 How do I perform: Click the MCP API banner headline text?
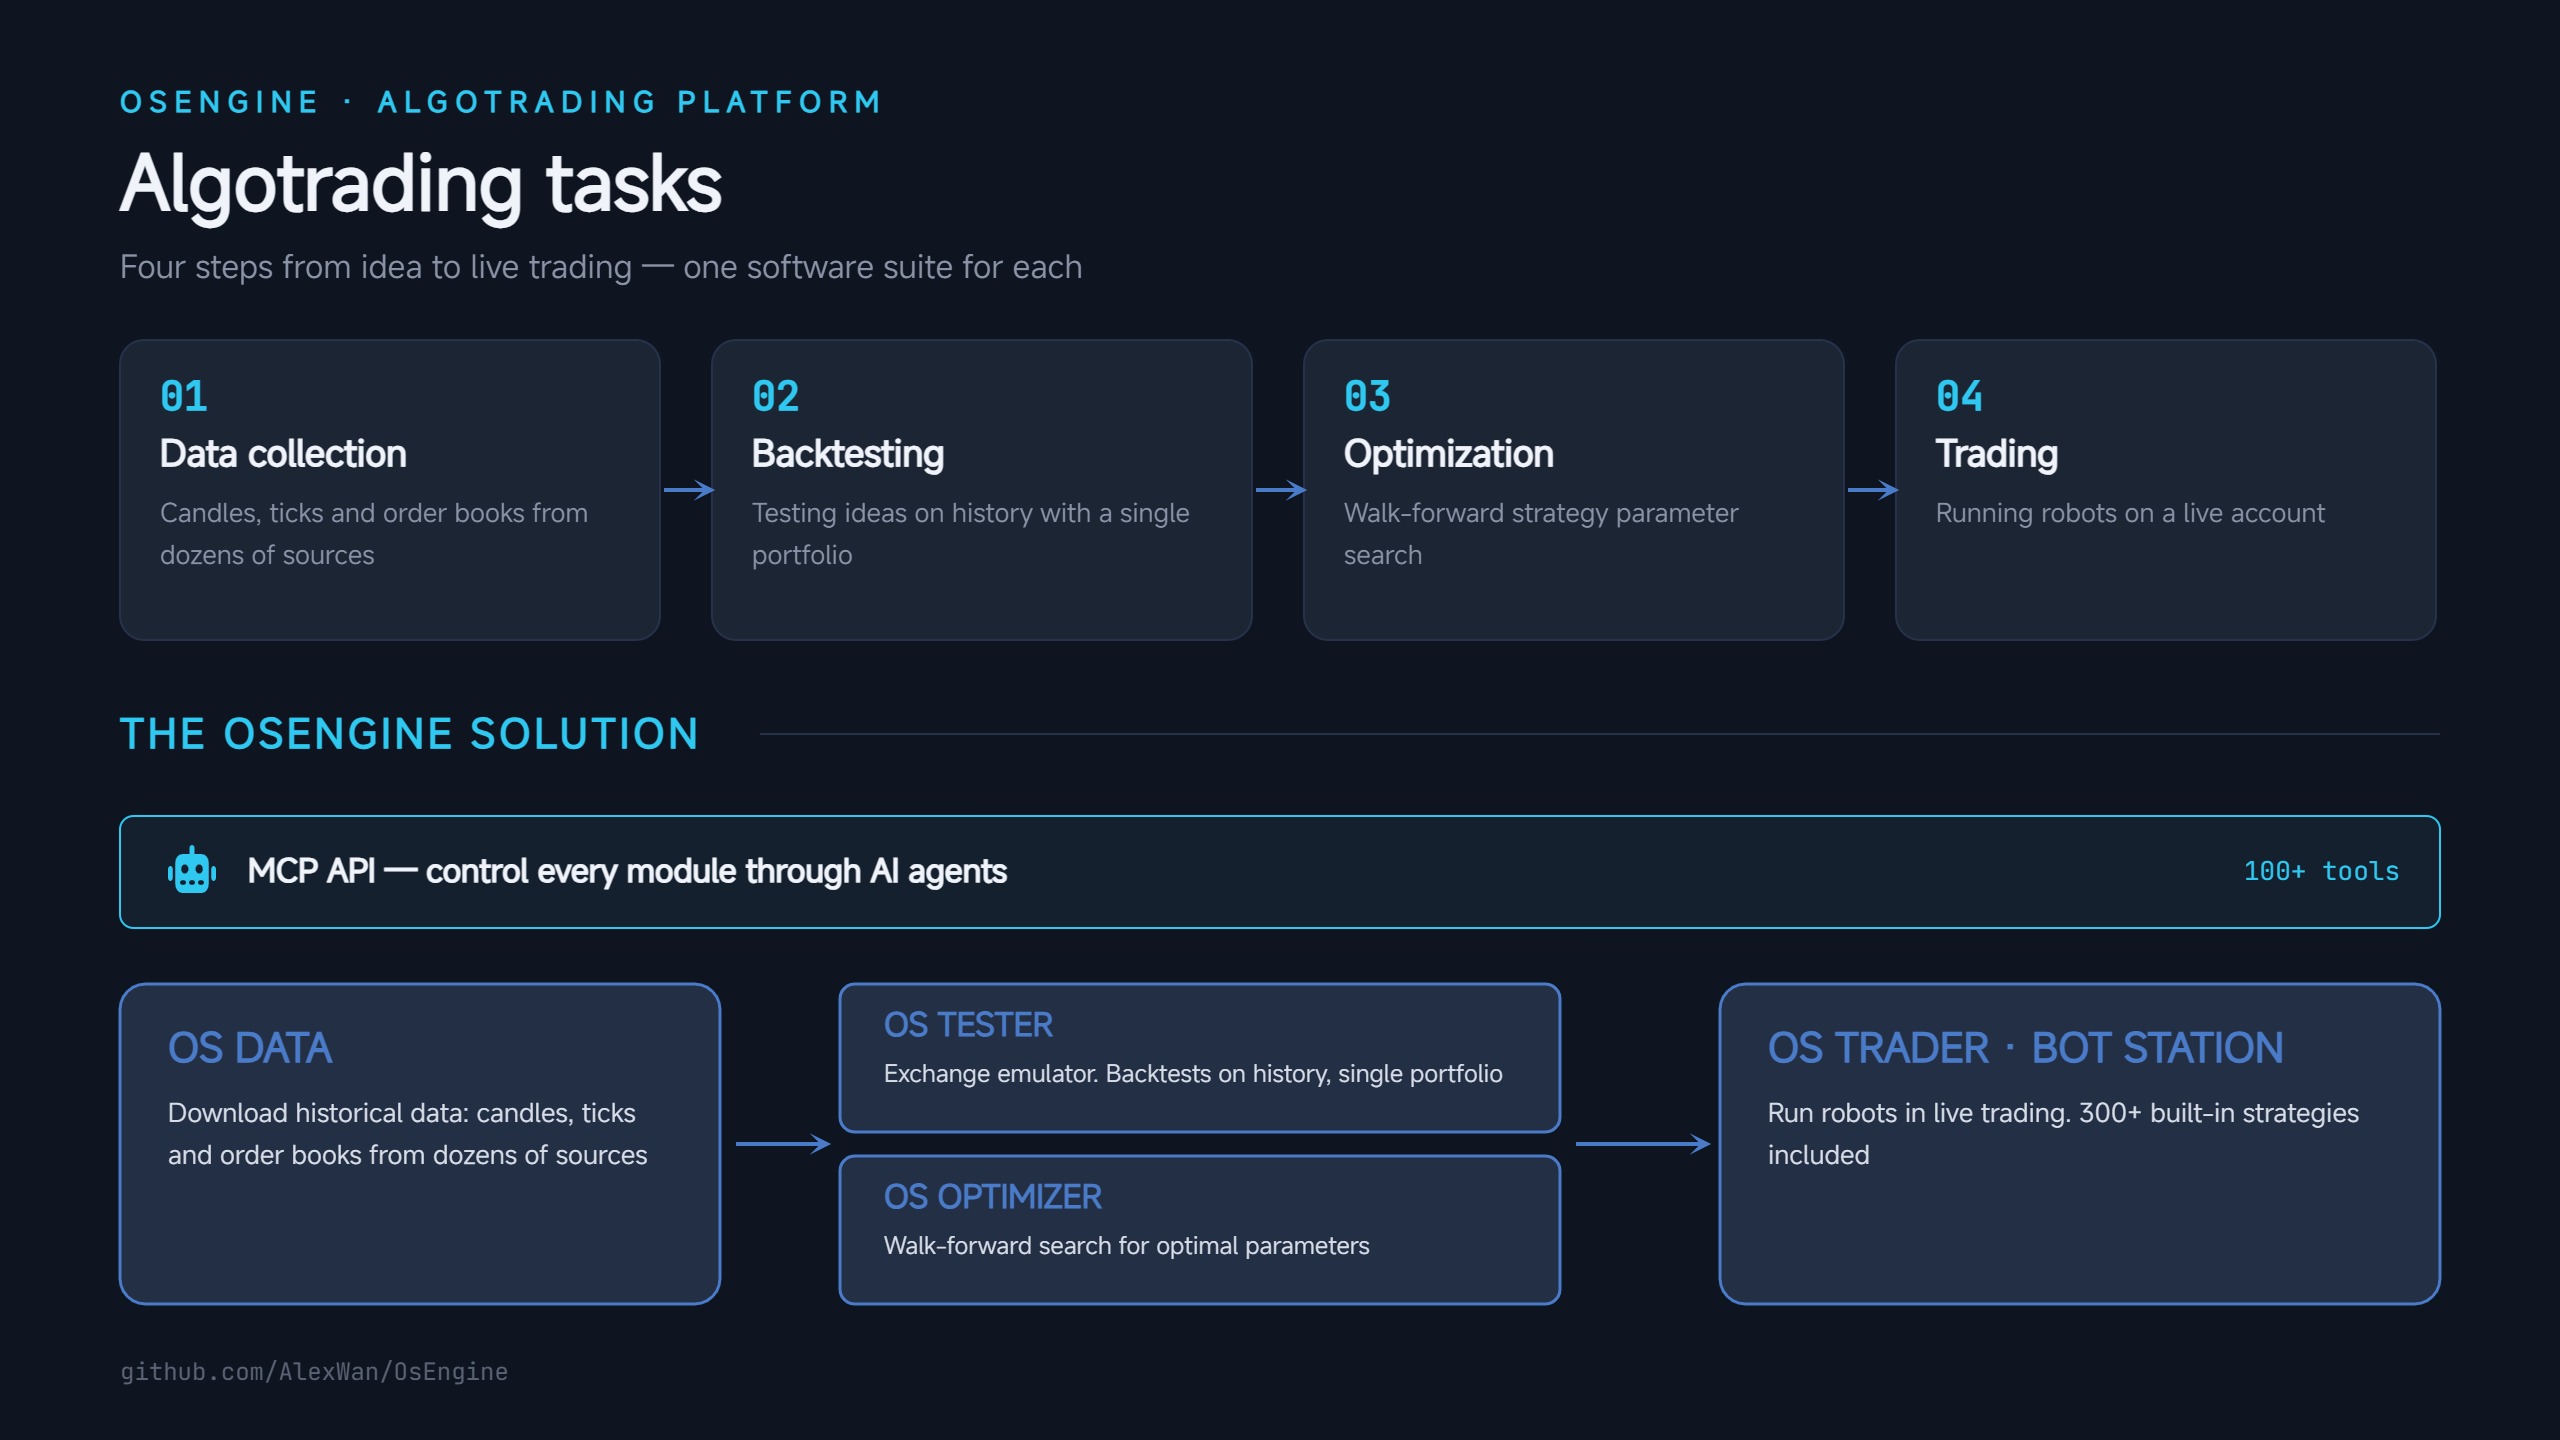pos(627,871)
